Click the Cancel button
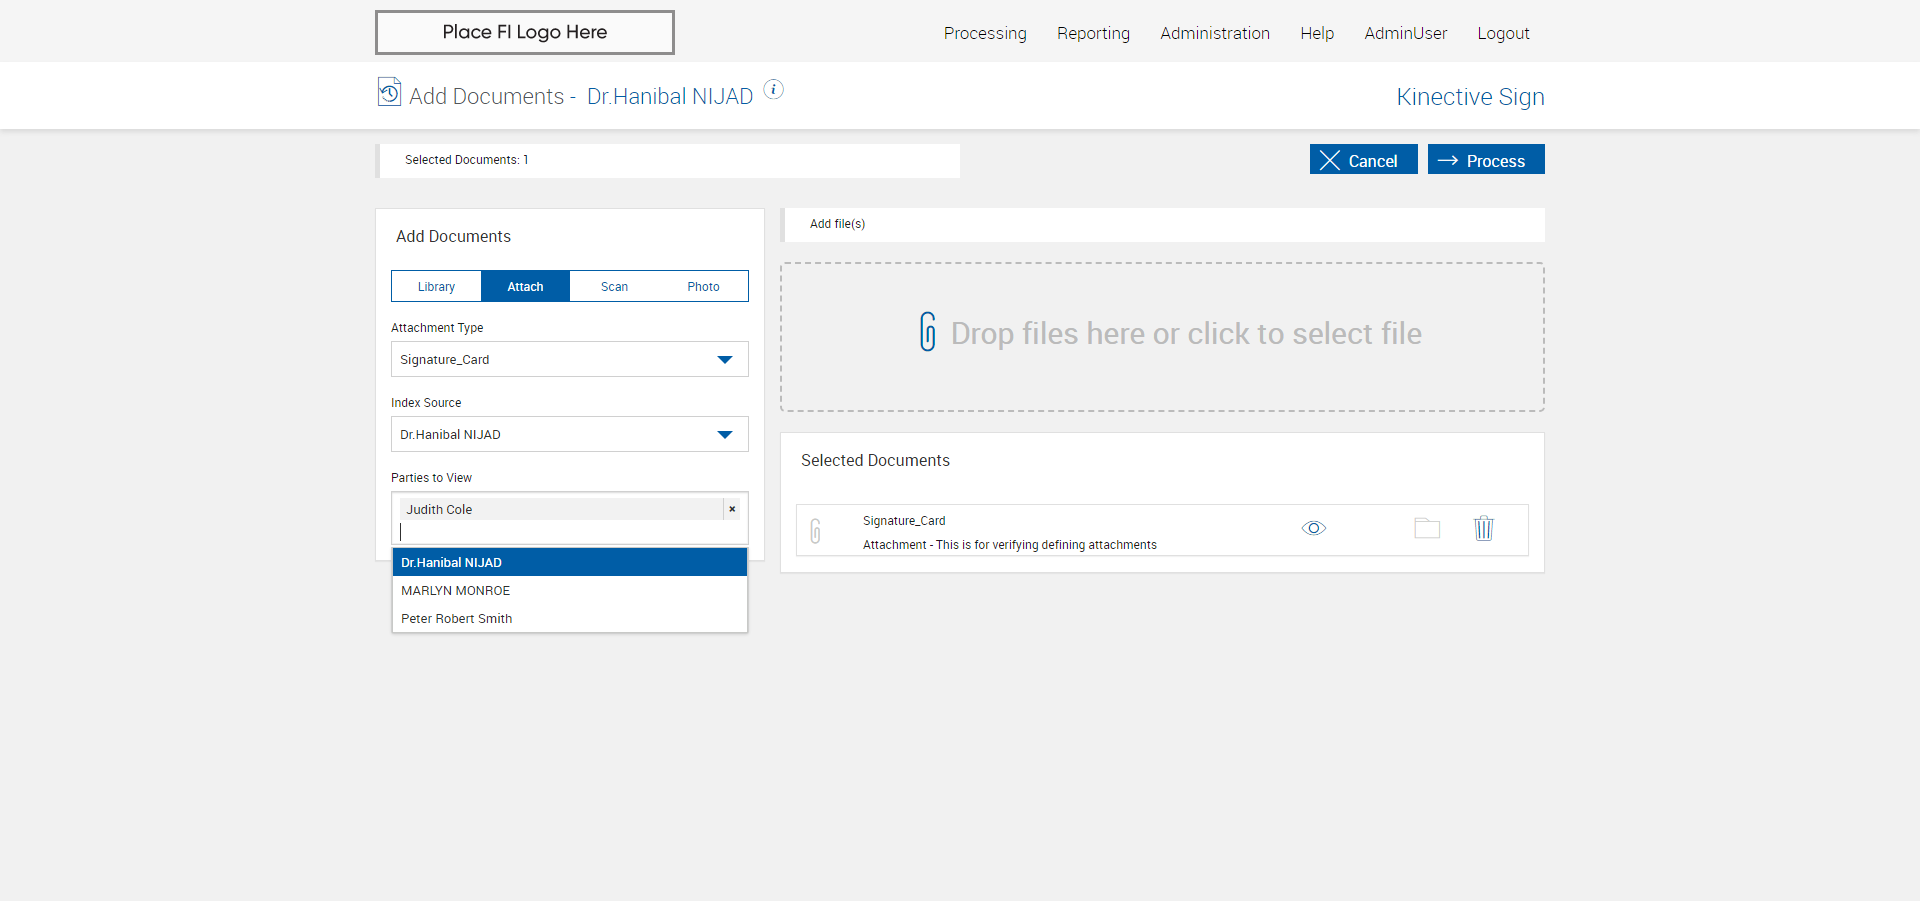1920x901 pixels. tap(1363, 160)
